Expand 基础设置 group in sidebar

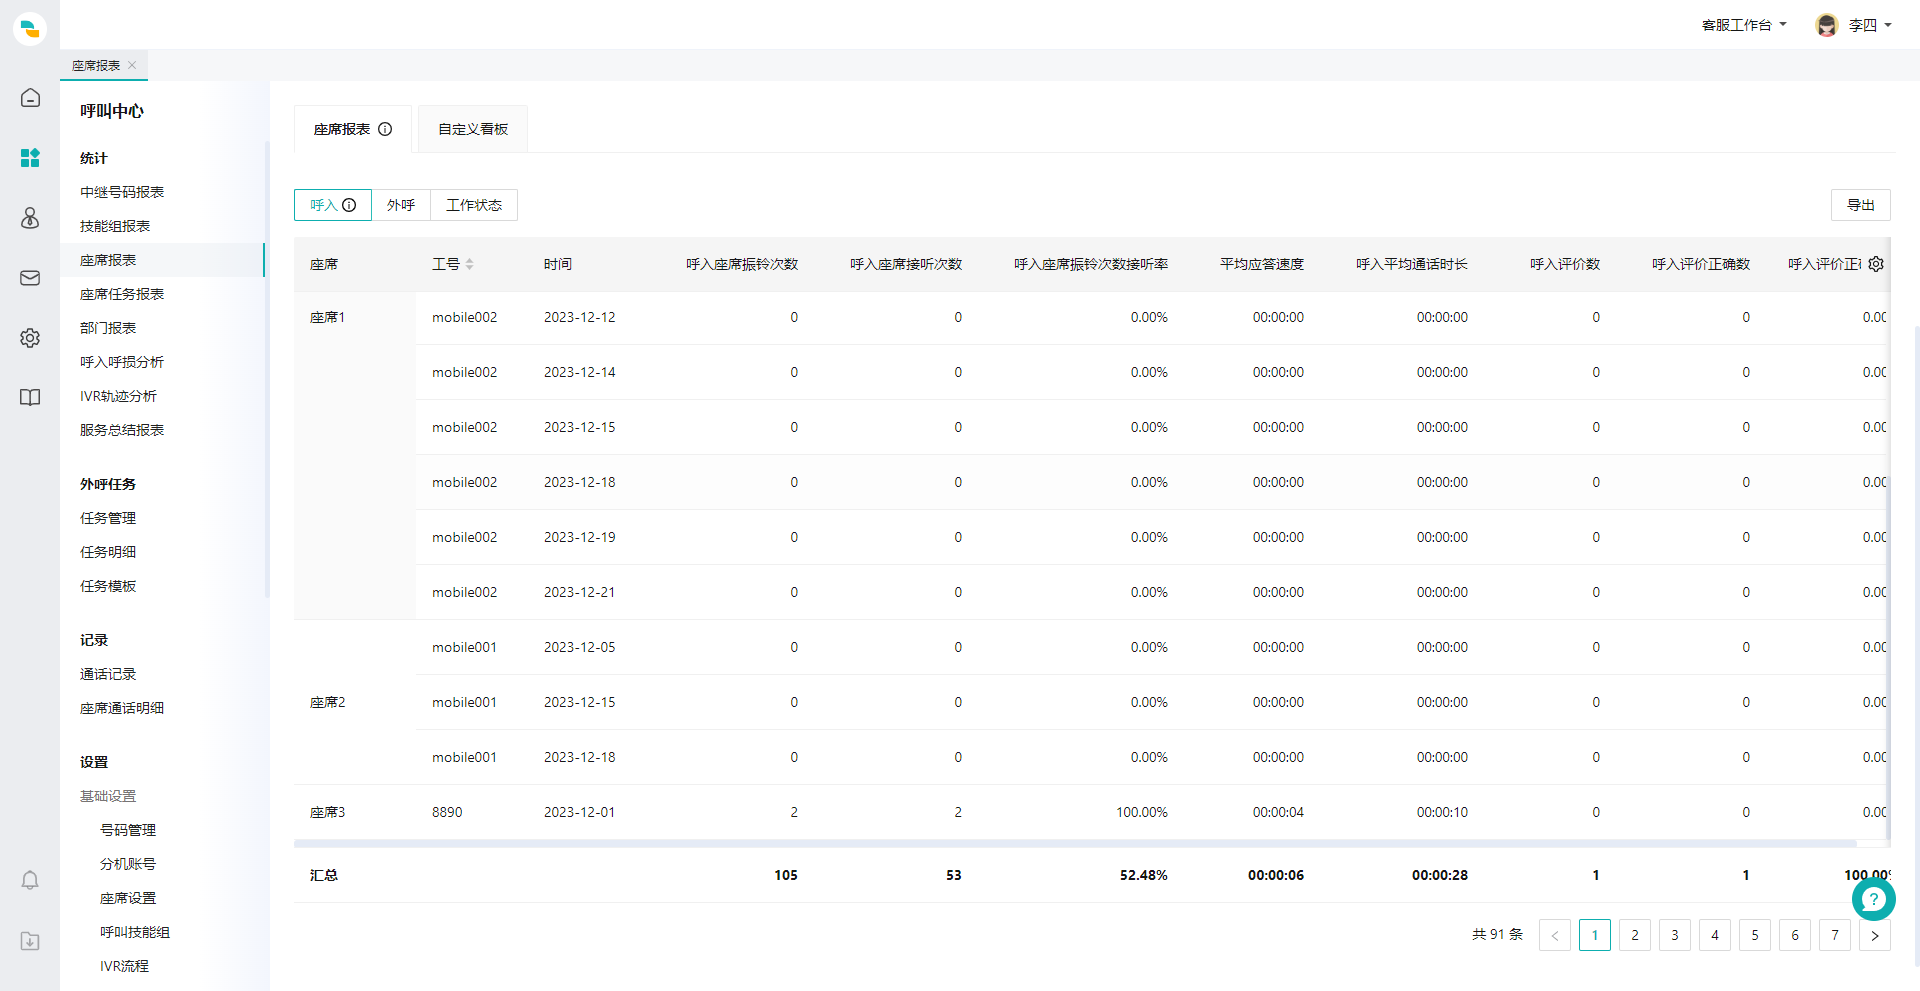pyautogui.click(x=108, y=796)
